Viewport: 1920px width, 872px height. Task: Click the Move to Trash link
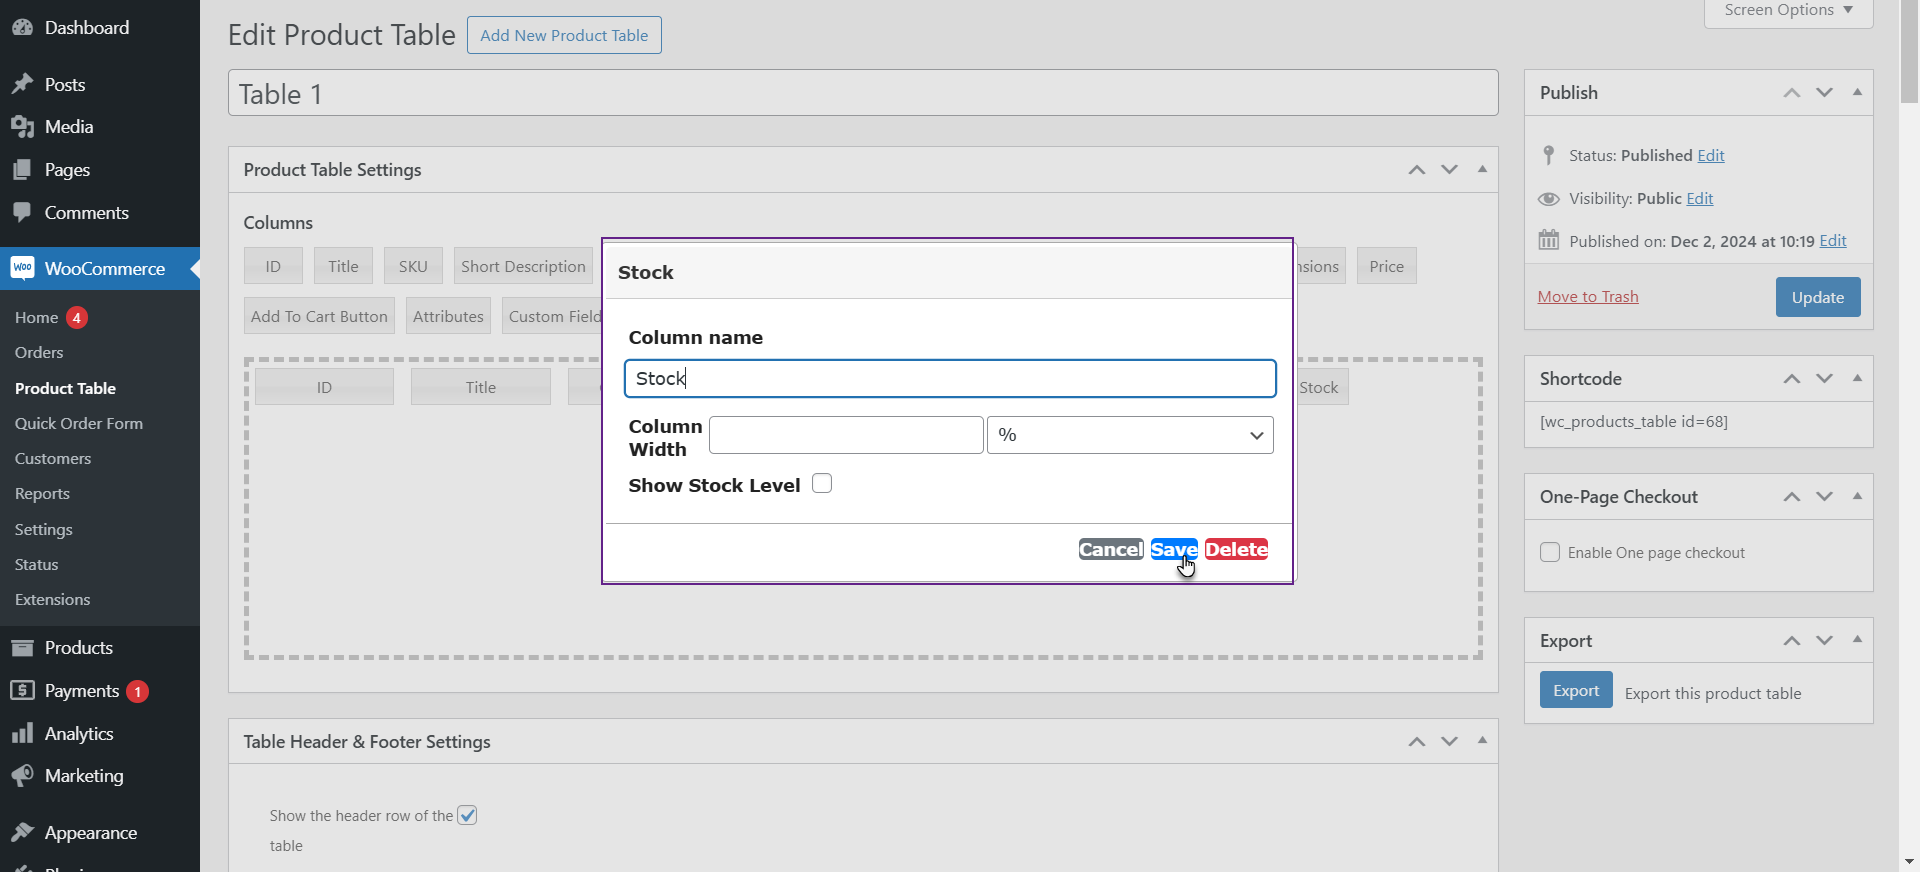pos(1588,297)
